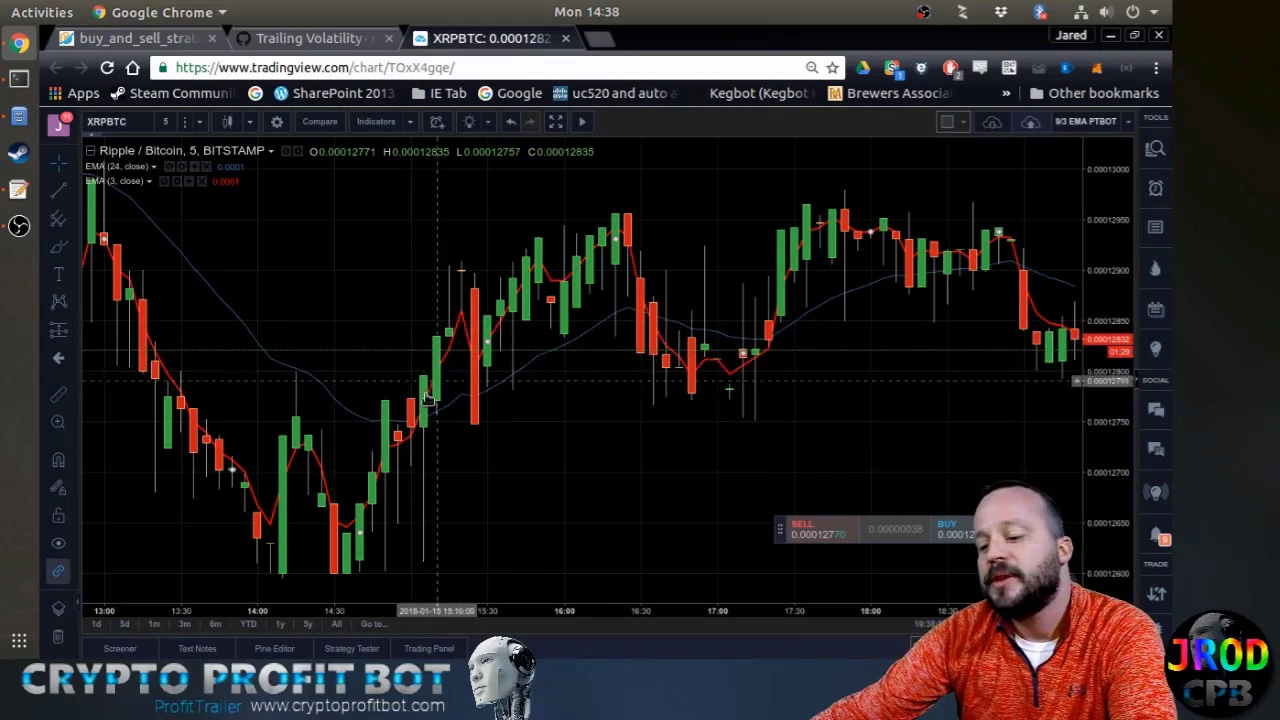This screenshot has width=1280, height=720.
Task: Set chart range to All
Action: pyautogui.click(x=336, y=624)
